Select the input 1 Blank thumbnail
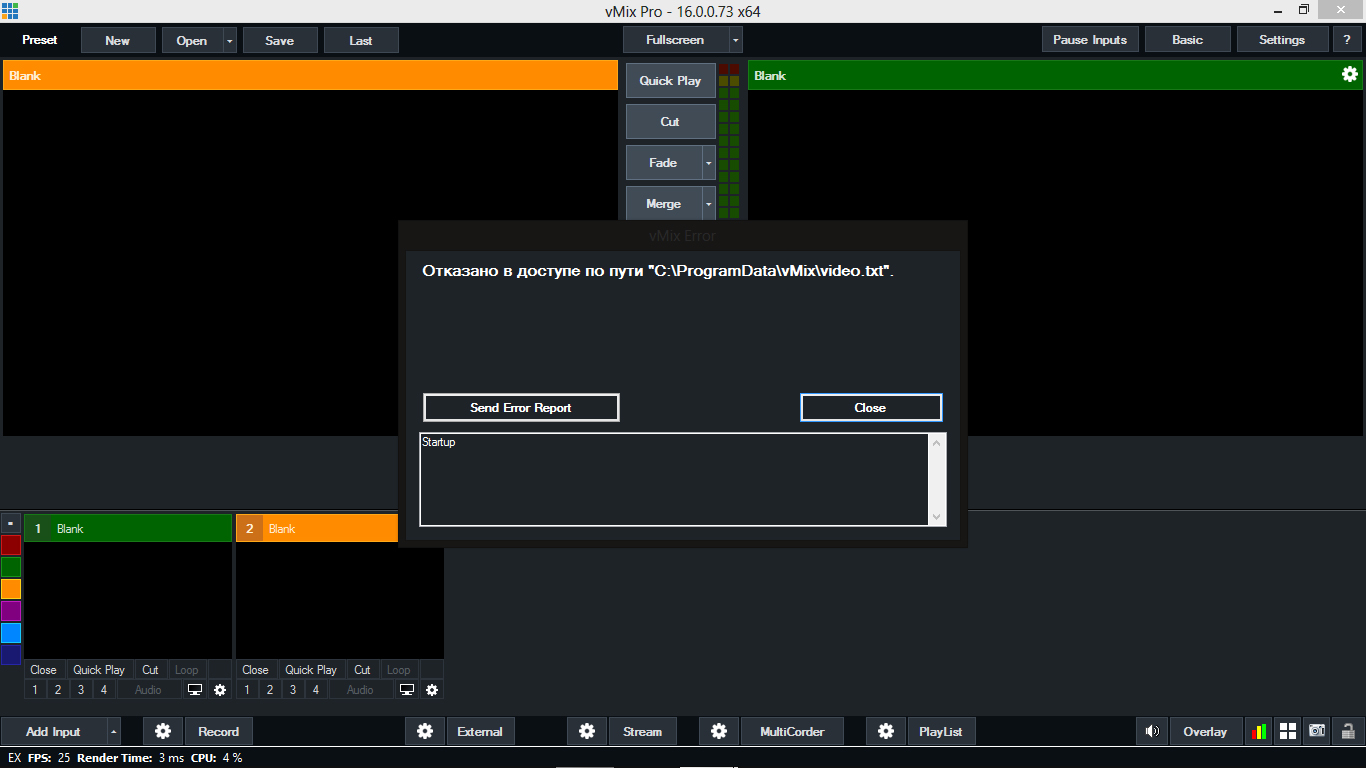The image size is (1366, 768). (x=128, y=600)
